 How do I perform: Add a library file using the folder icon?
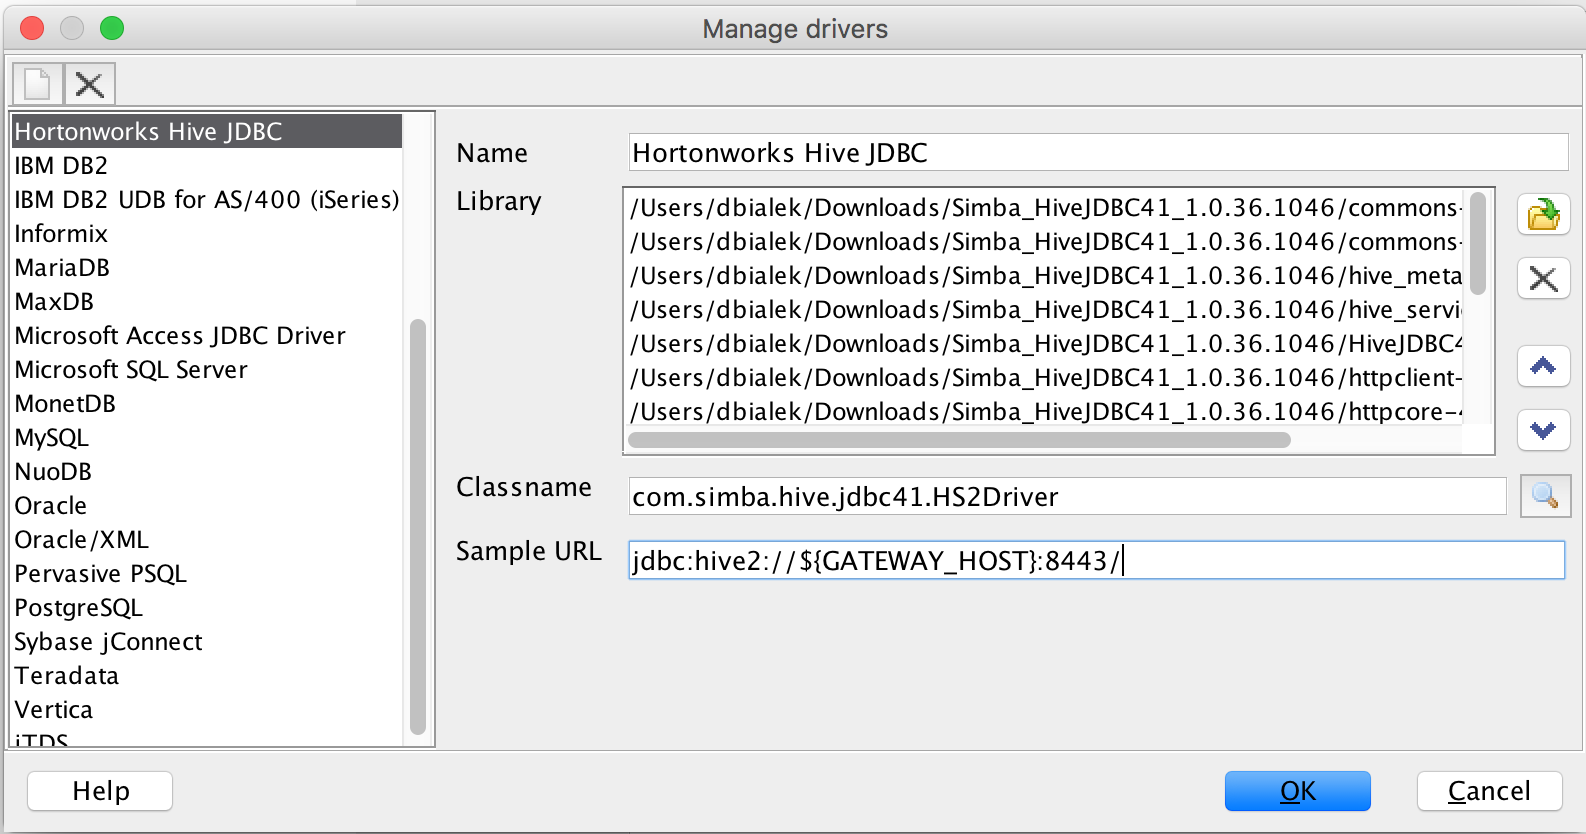1544,215
